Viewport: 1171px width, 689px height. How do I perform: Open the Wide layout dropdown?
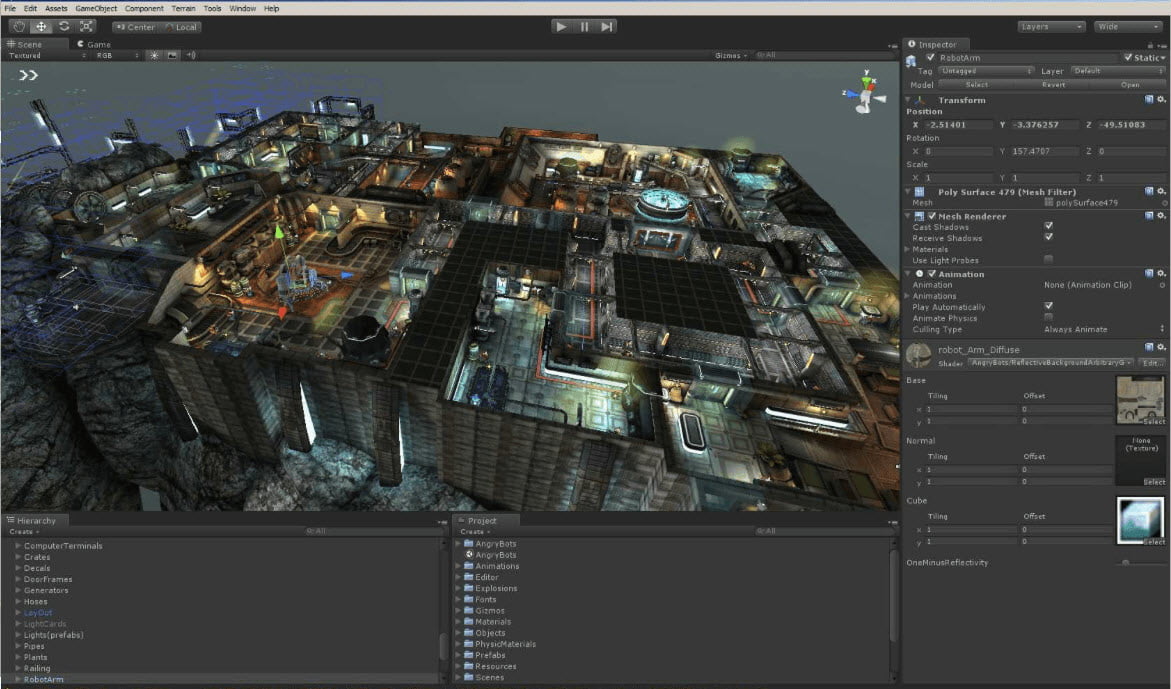point(1128,27)
